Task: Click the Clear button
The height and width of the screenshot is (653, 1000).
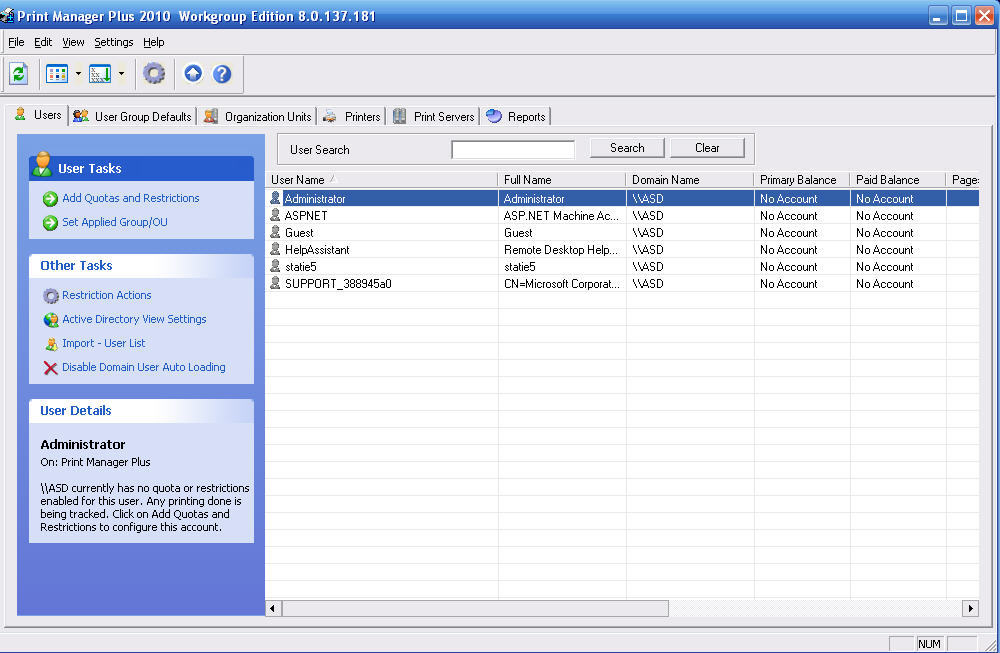Action: pyautogui.click(x=707, y=147)
